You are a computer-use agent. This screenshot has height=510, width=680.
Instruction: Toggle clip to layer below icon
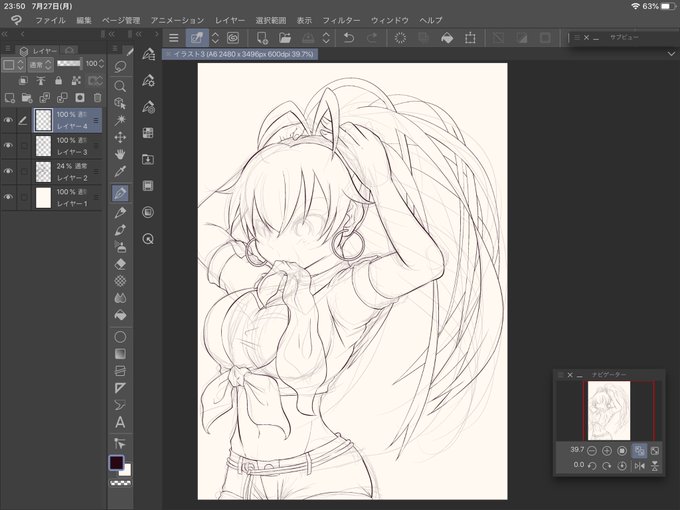point(23,81)
